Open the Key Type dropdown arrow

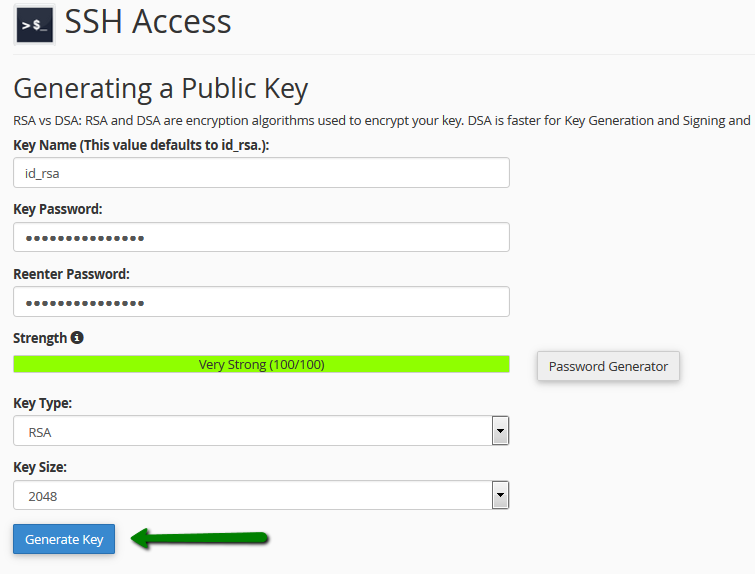click(500, 430)
